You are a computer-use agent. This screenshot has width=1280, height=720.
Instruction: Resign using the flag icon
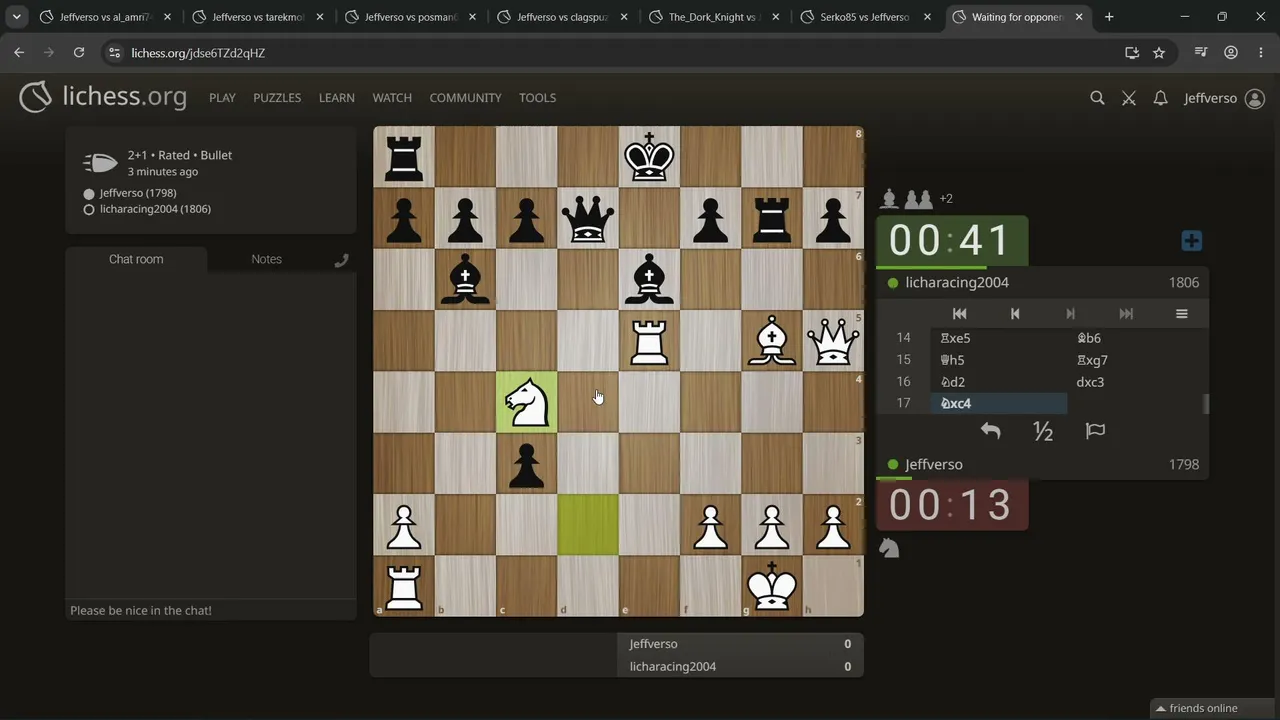pyautogui.click(x=1095, y=431)
